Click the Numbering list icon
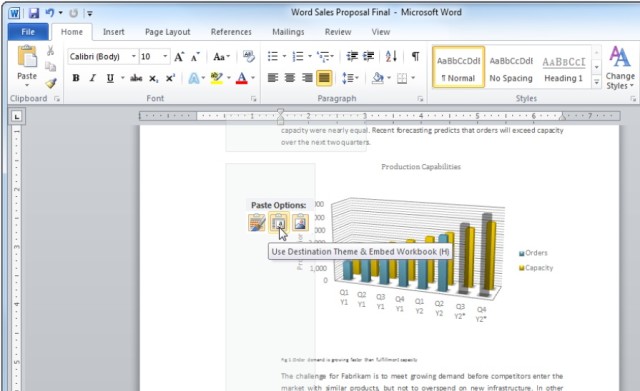Viewport: 640px width, 391px height. (x=298, y=56)
